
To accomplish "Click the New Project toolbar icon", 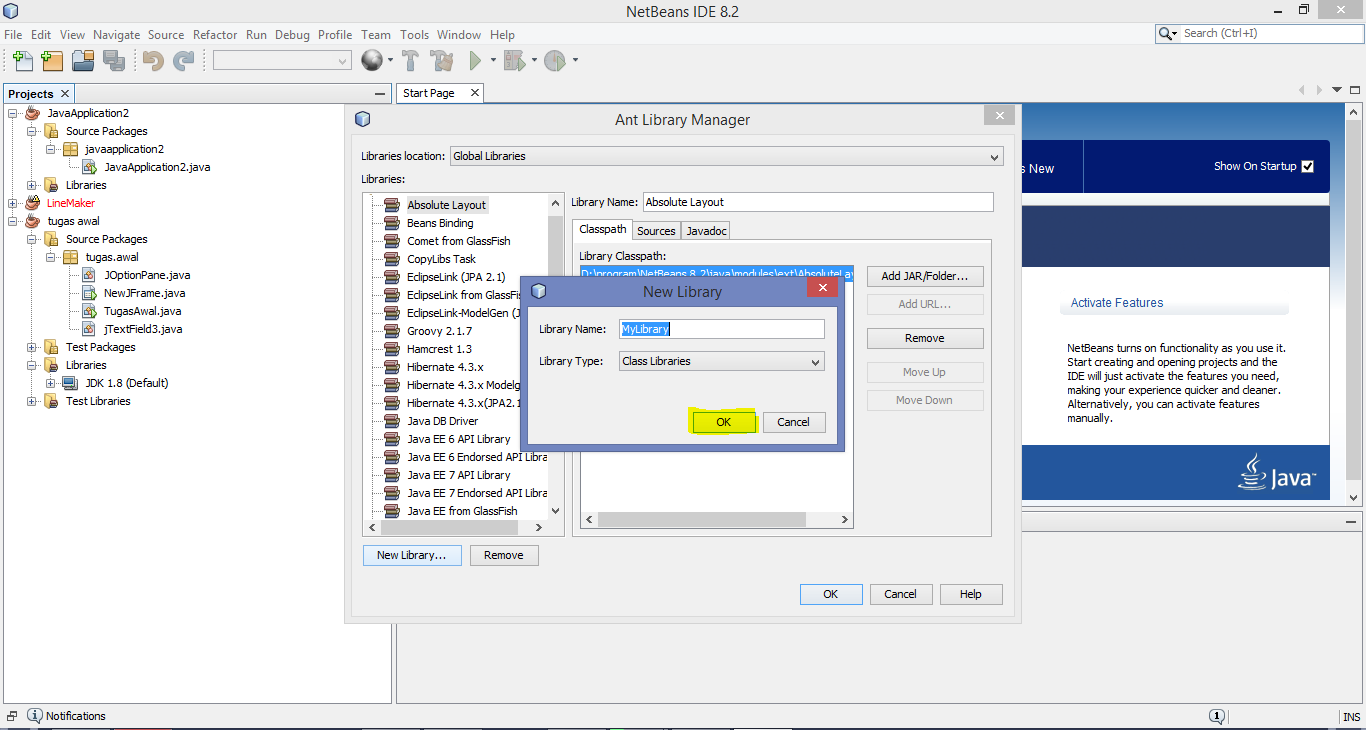I will [51, 61].
